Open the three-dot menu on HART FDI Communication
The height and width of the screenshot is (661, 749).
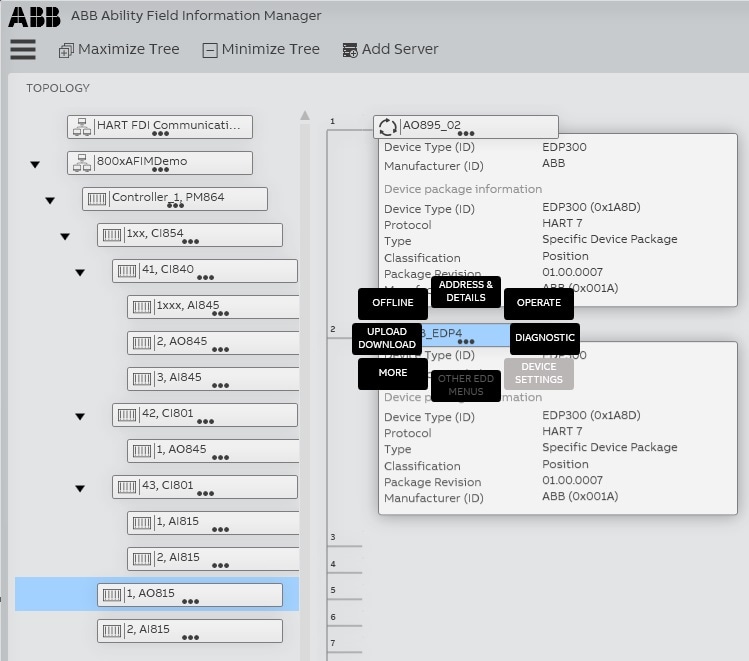click(160, 134)
